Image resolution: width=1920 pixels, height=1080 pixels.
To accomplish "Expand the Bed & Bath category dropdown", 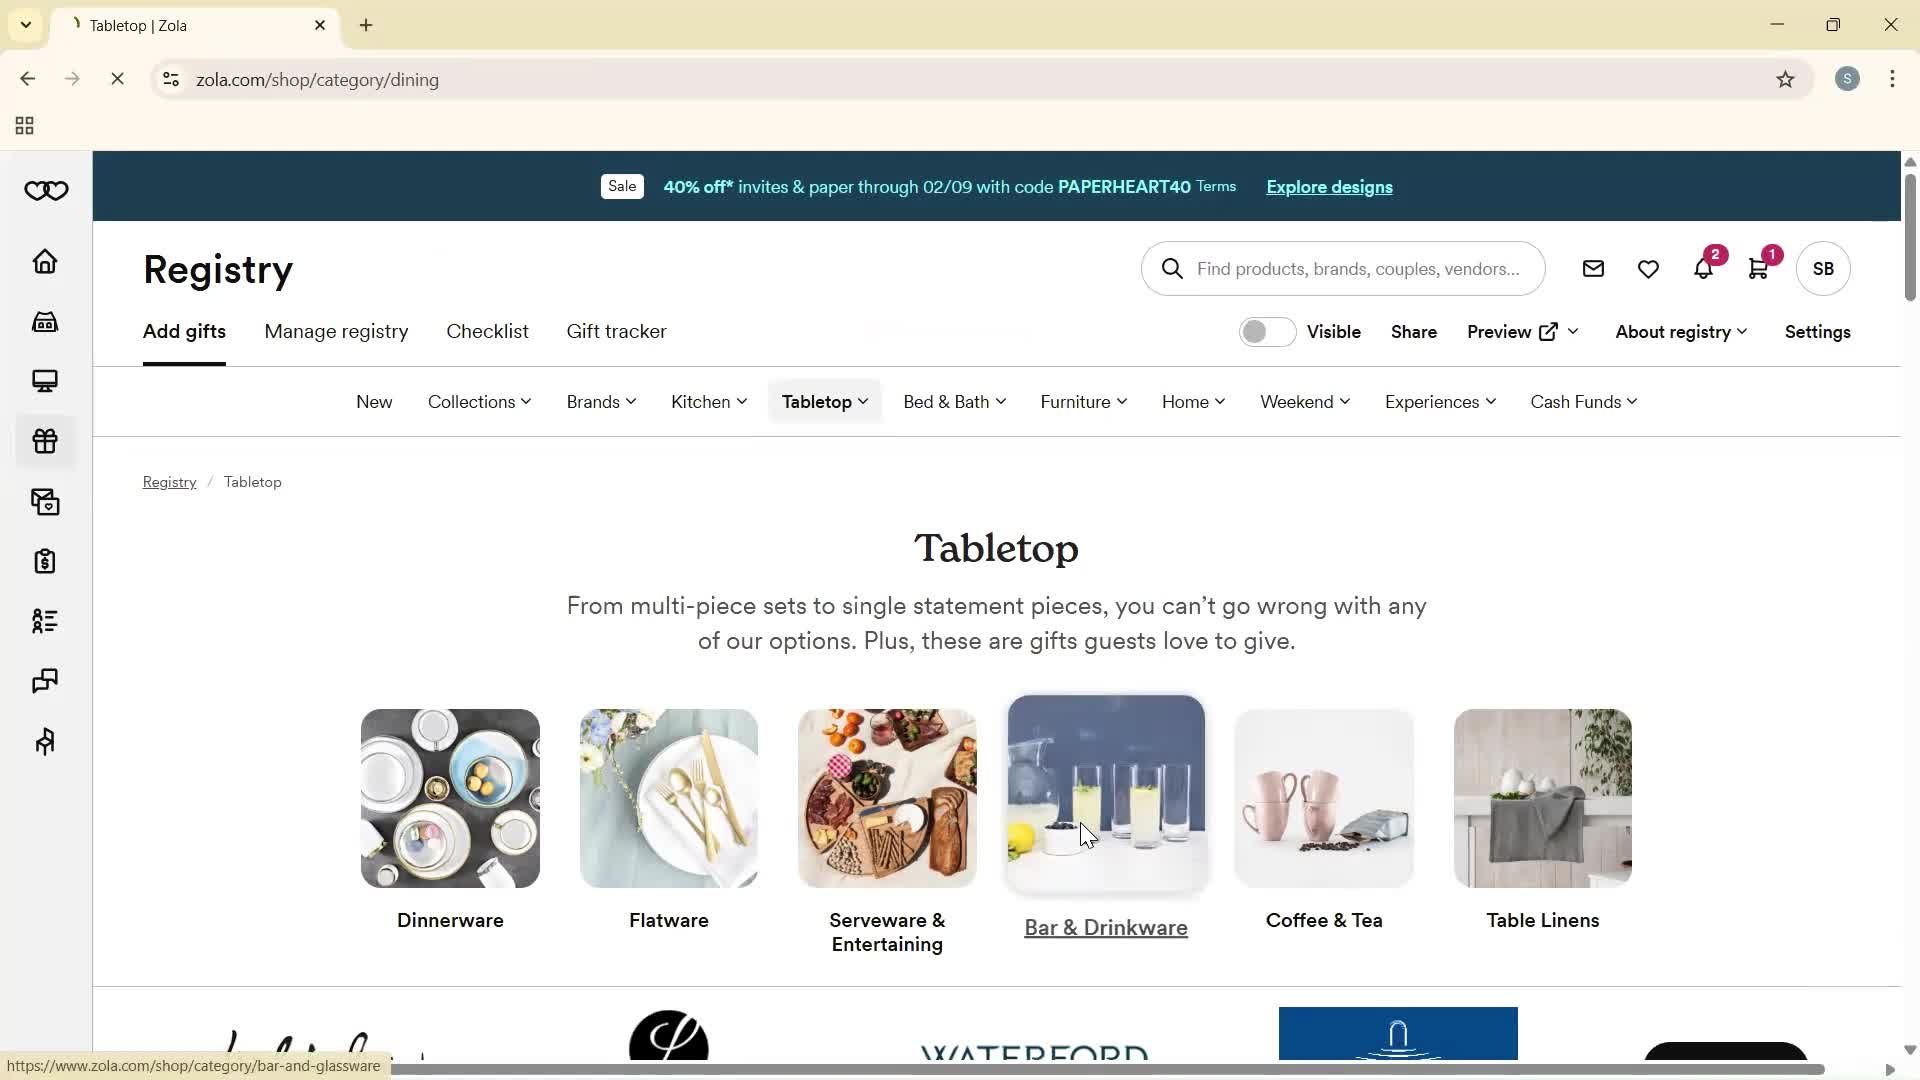I will click(x=953, y=401).
